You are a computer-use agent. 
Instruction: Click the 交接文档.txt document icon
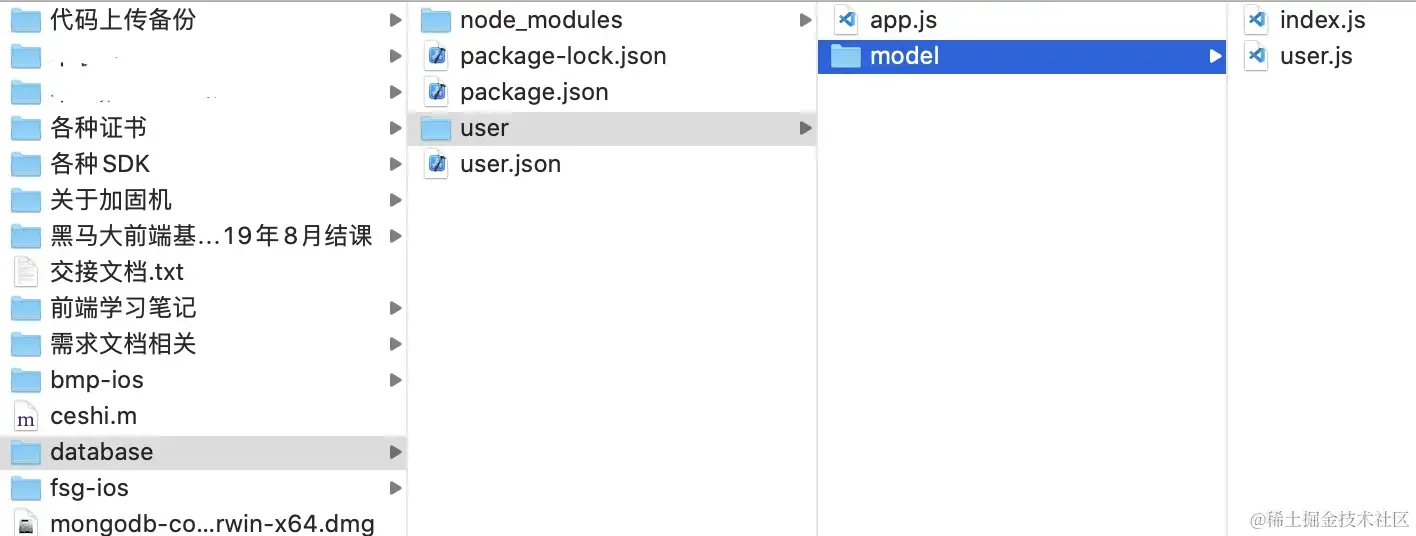[26, 272]
